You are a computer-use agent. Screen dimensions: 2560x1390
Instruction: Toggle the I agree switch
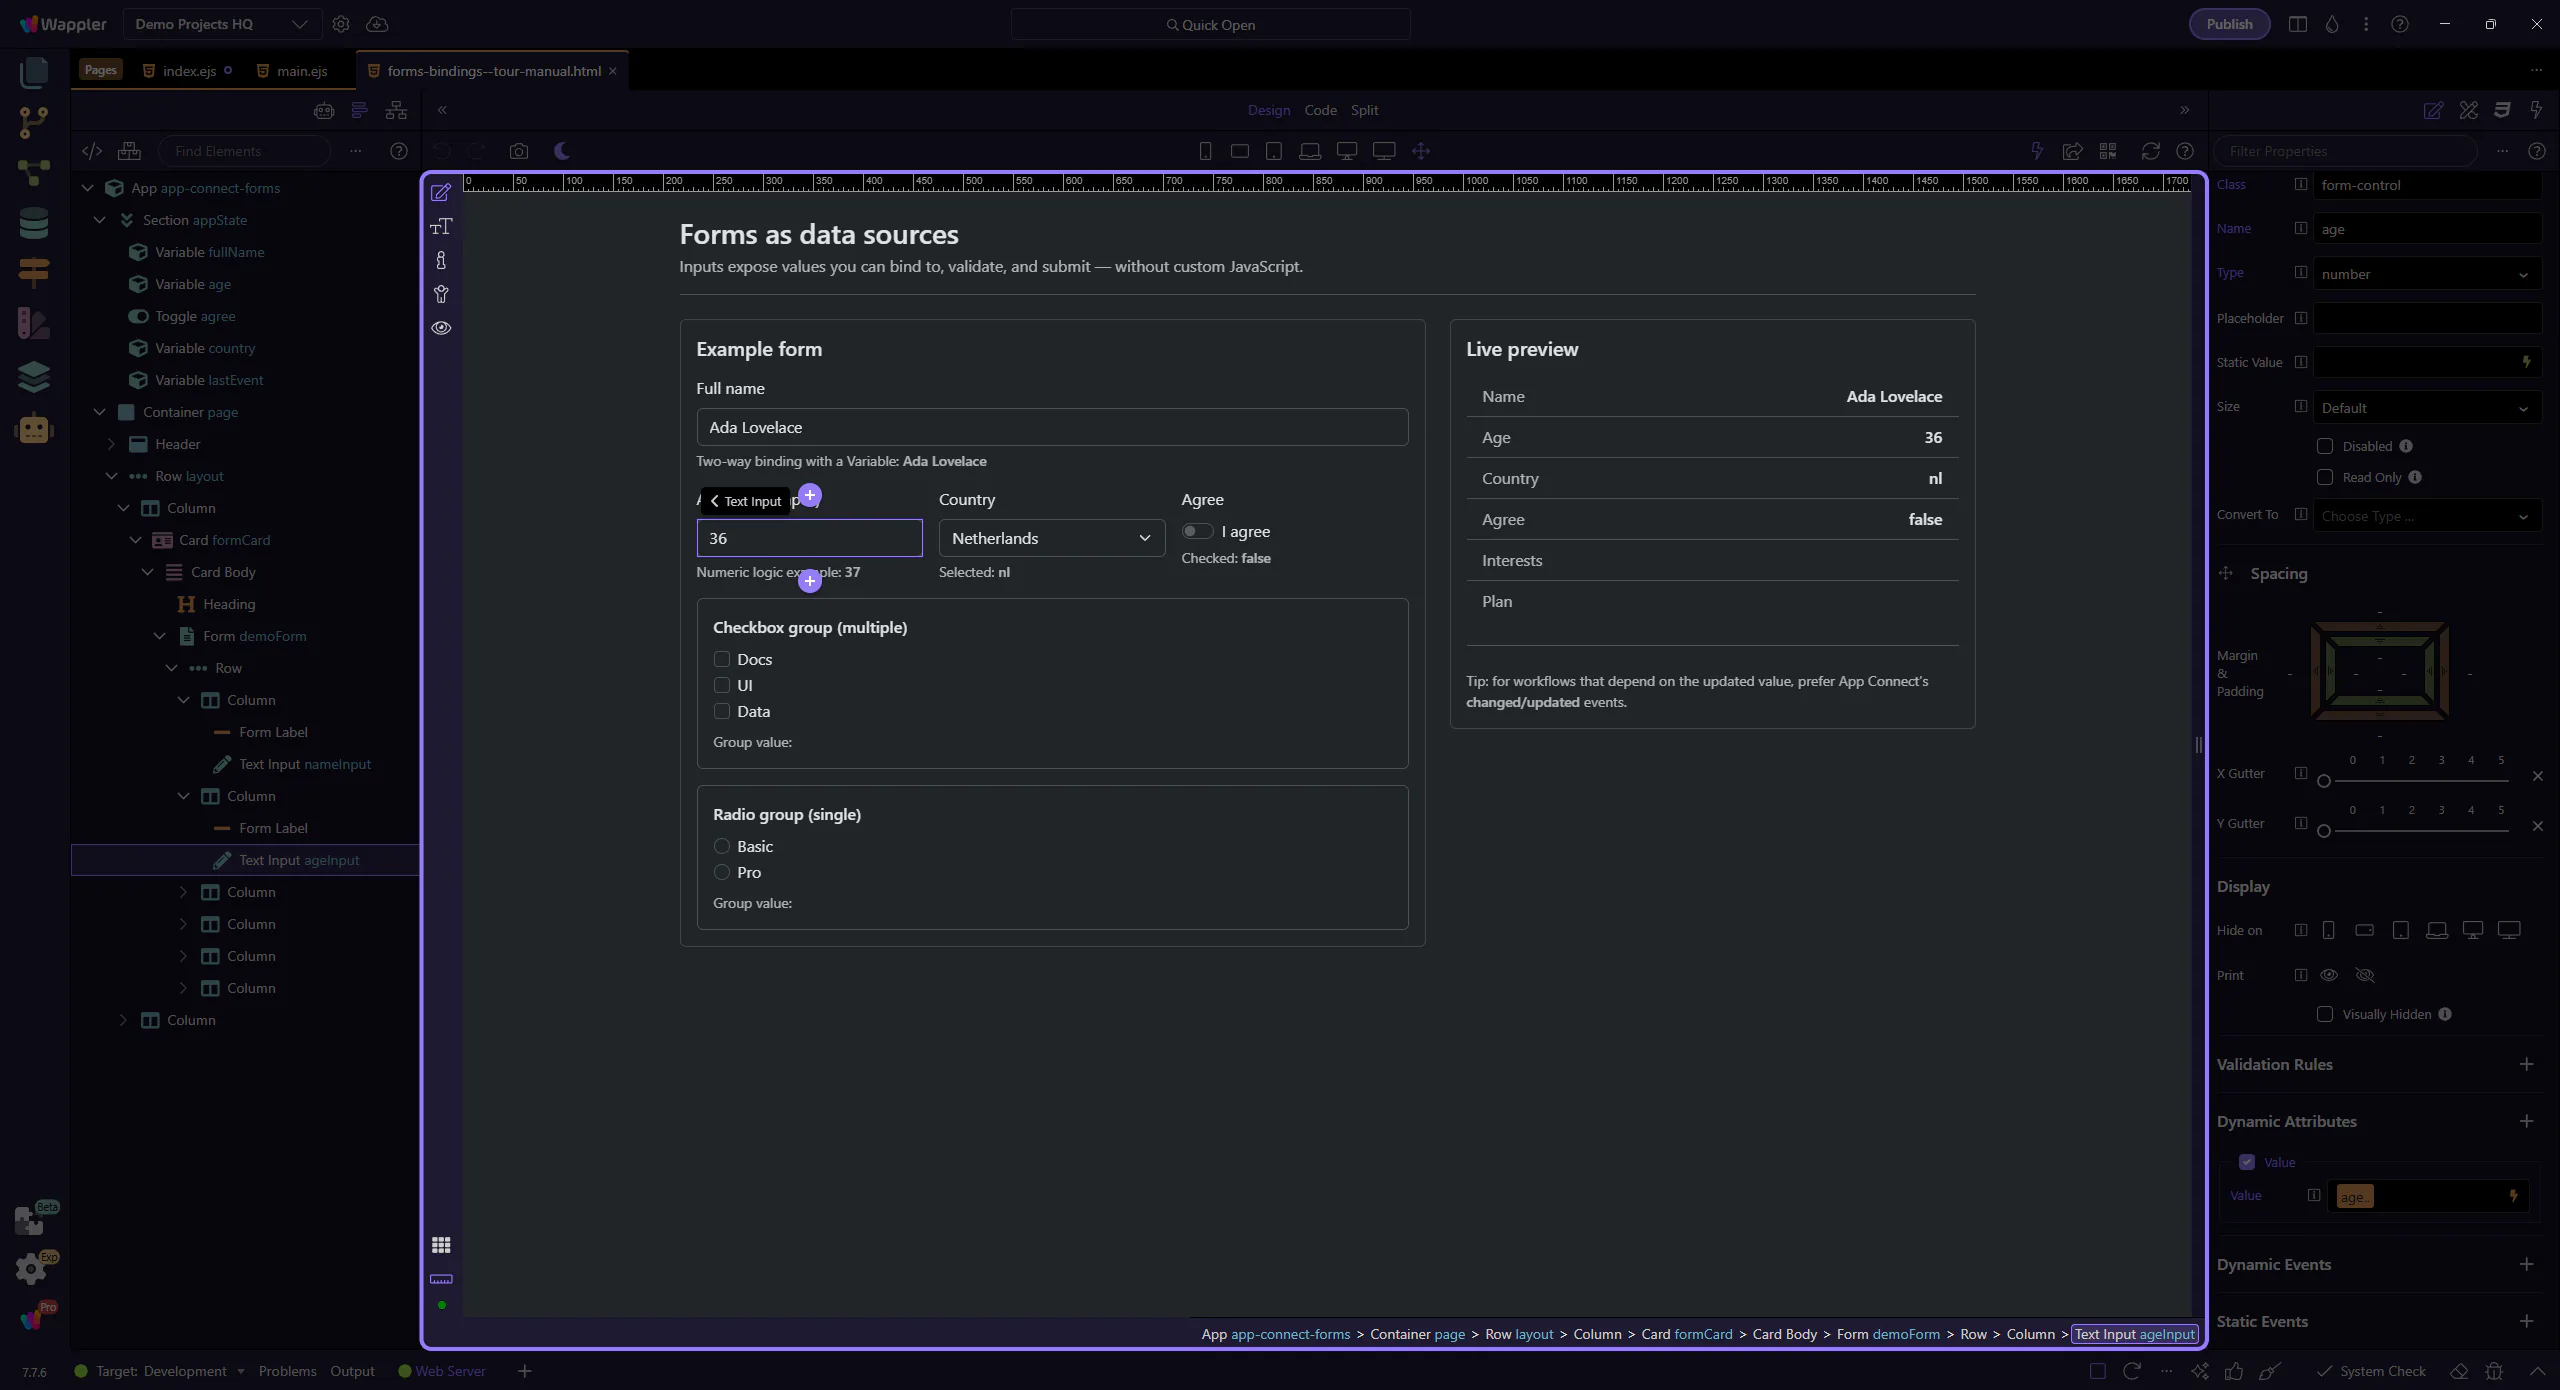pyautogui.click(x=1197, y=531)
